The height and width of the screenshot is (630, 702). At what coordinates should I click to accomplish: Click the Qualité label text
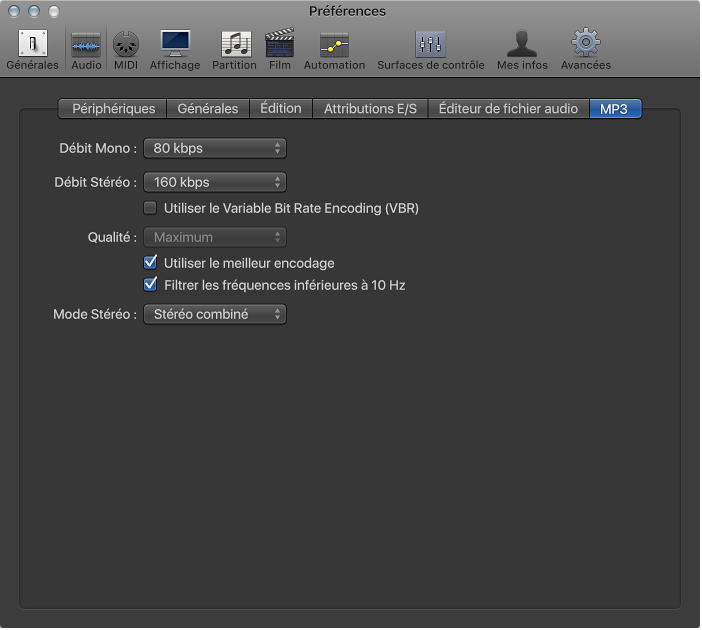[112, 237]
